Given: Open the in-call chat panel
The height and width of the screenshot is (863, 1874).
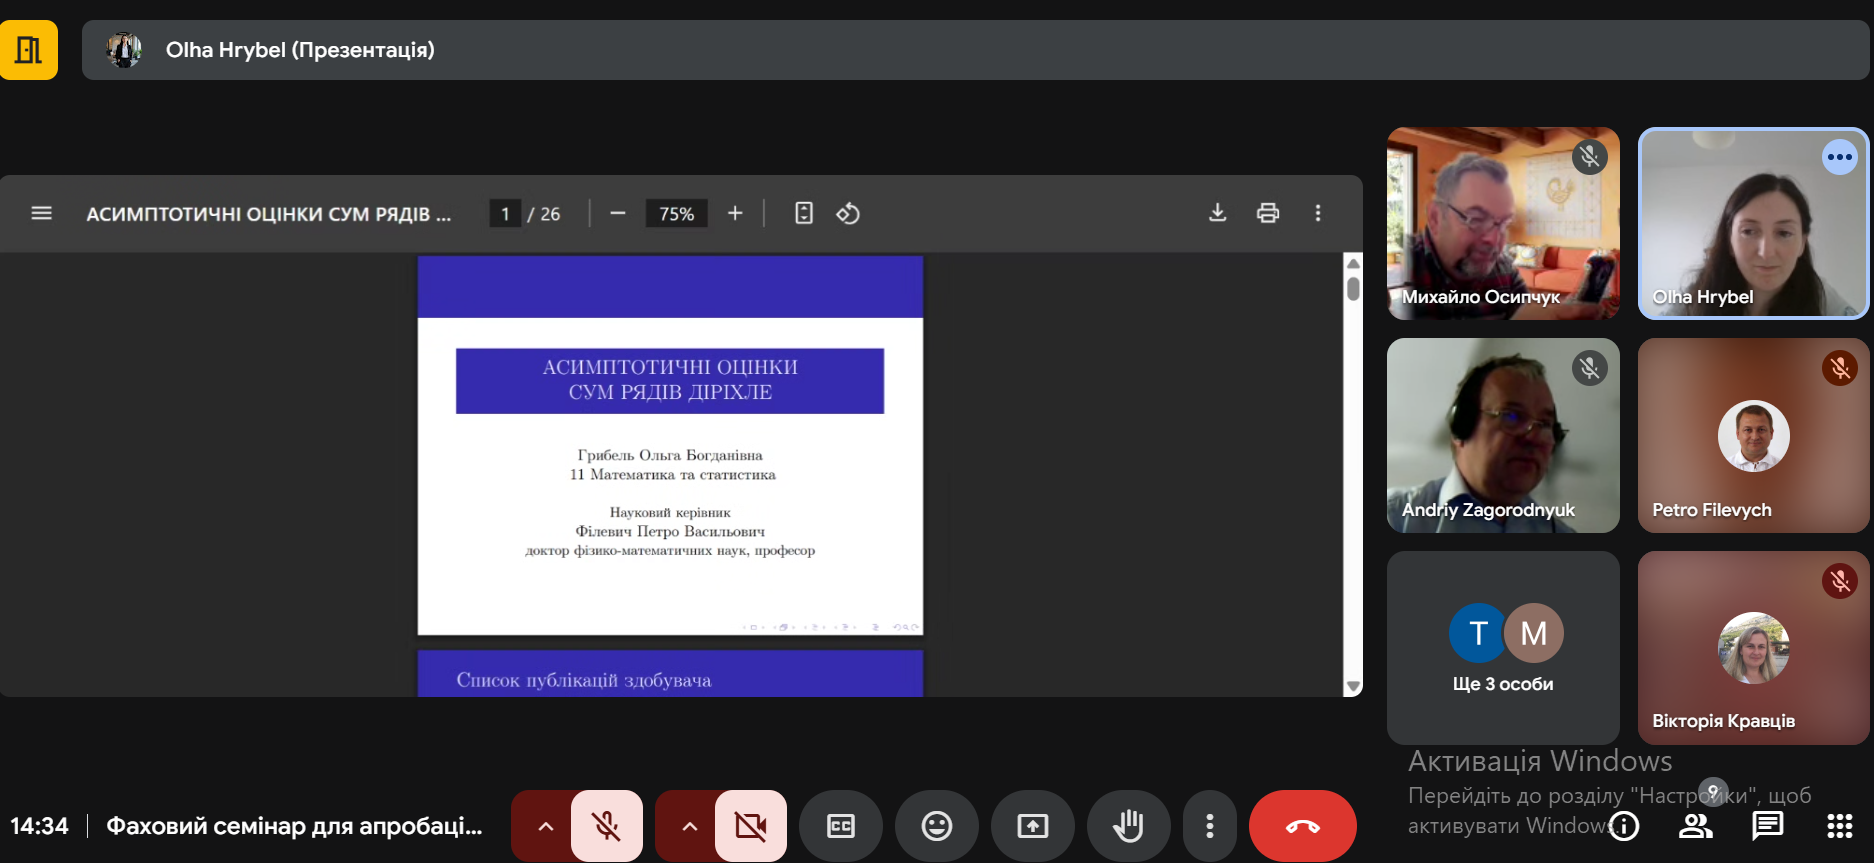Looking at the screenshot, I should [x=1767, y=826].
